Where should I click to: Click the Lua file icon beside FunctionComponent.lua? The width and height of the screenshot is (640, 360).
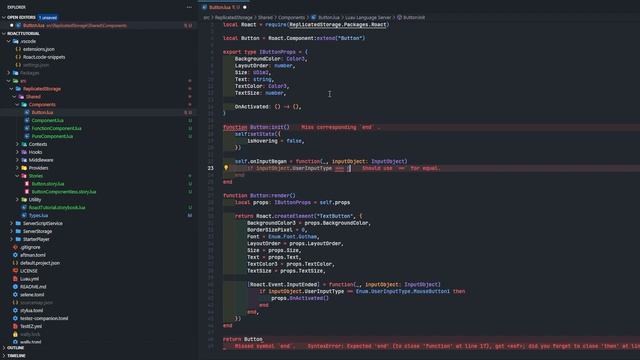pyautogui.click(x=27, y=128)
